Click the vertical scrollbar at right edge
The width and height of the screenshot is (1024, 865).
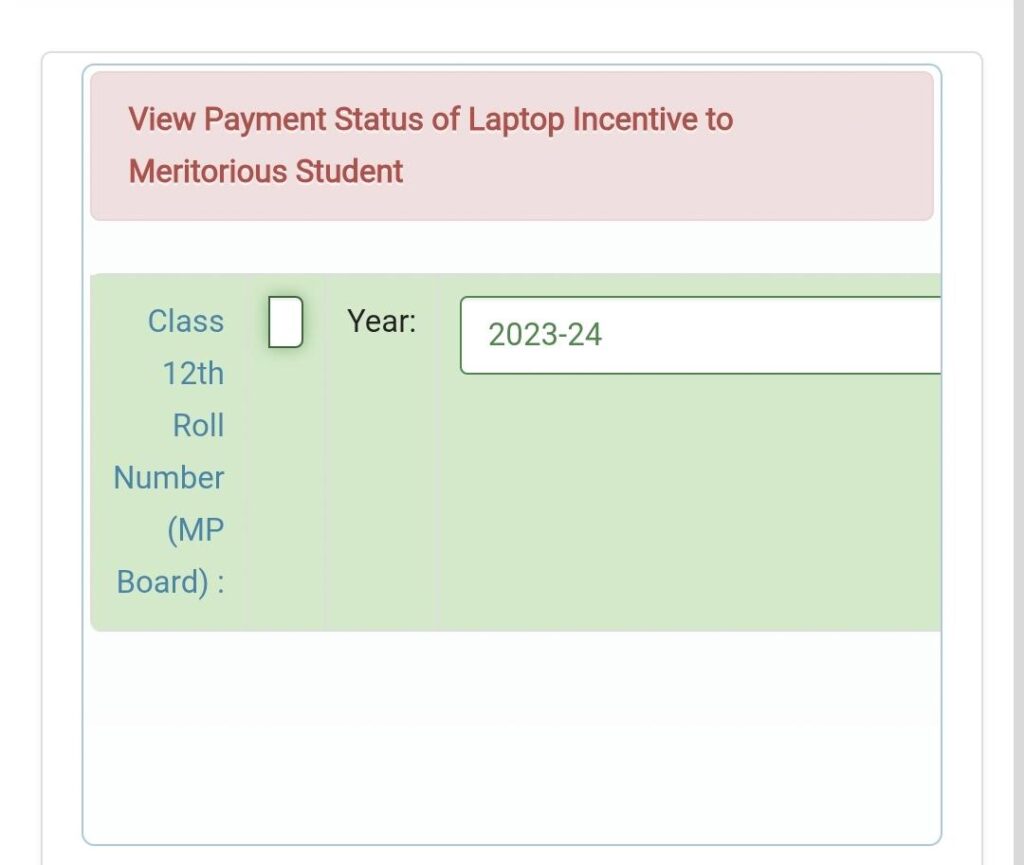click(1018, 432)
